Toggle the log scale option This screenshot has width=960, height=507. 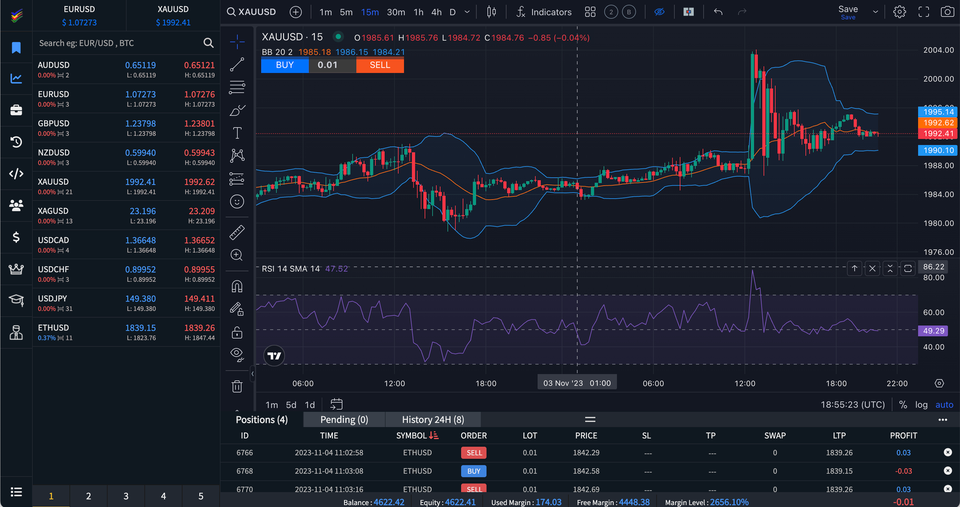point(921,405)
